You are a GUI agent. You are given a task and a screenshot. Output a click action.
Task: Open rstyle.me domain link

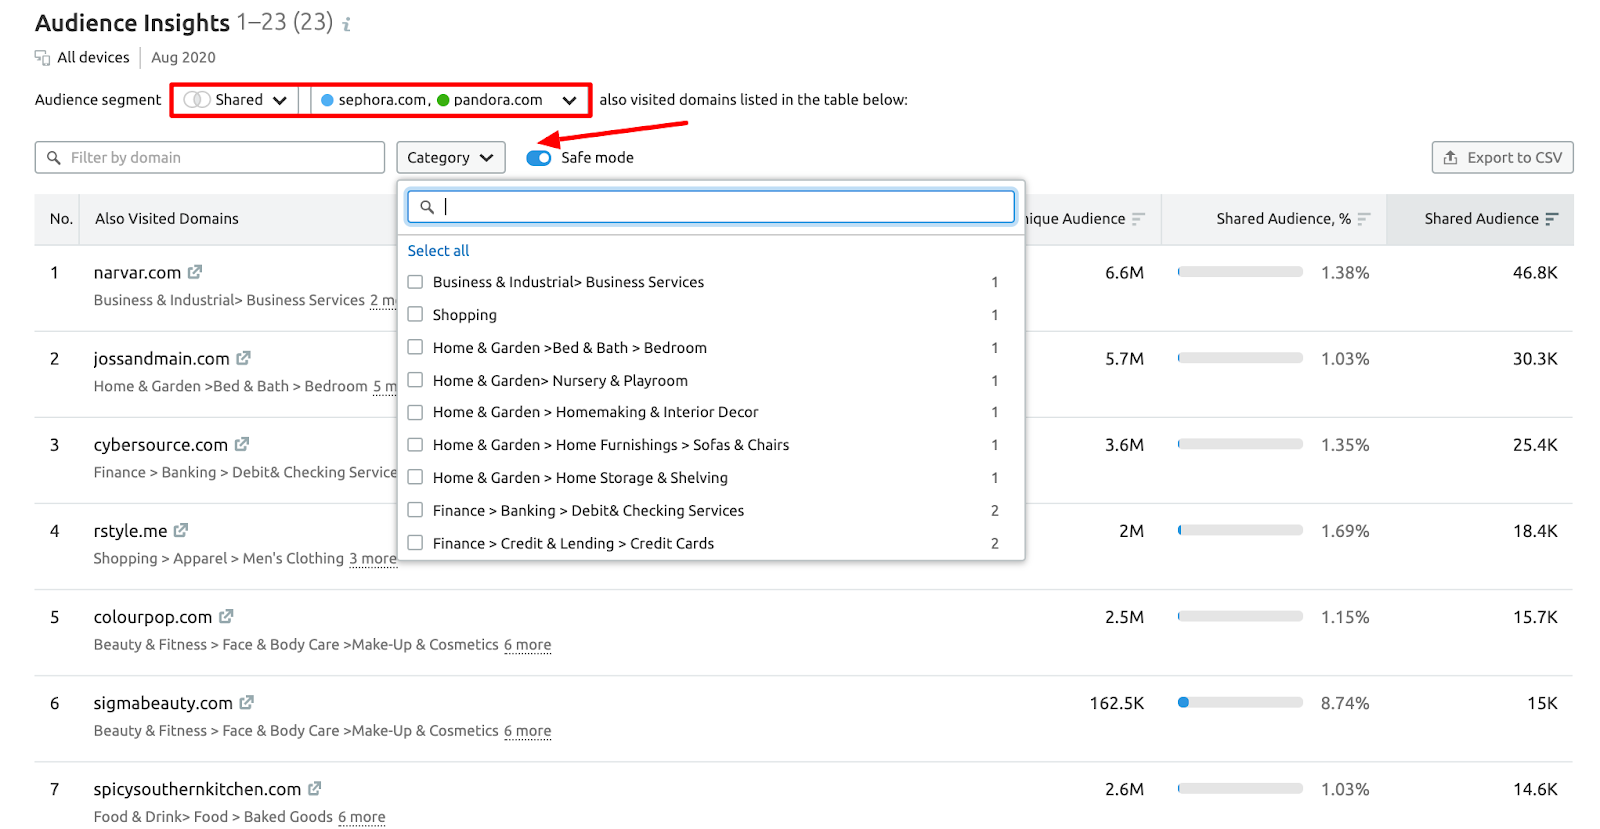point(130,531)
